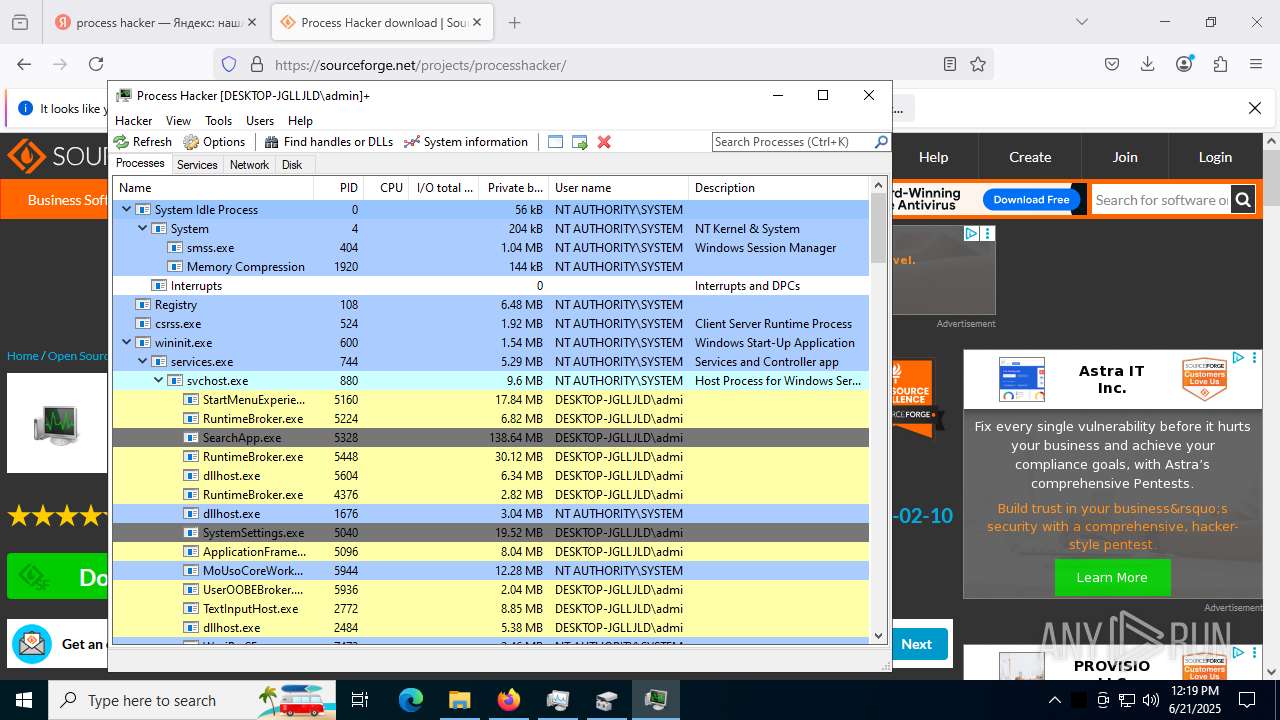Click the red X terminate icon in the toolbar
Image resolution: width=1280 pixels, height=720 pixels.
(x=604, y=142)
